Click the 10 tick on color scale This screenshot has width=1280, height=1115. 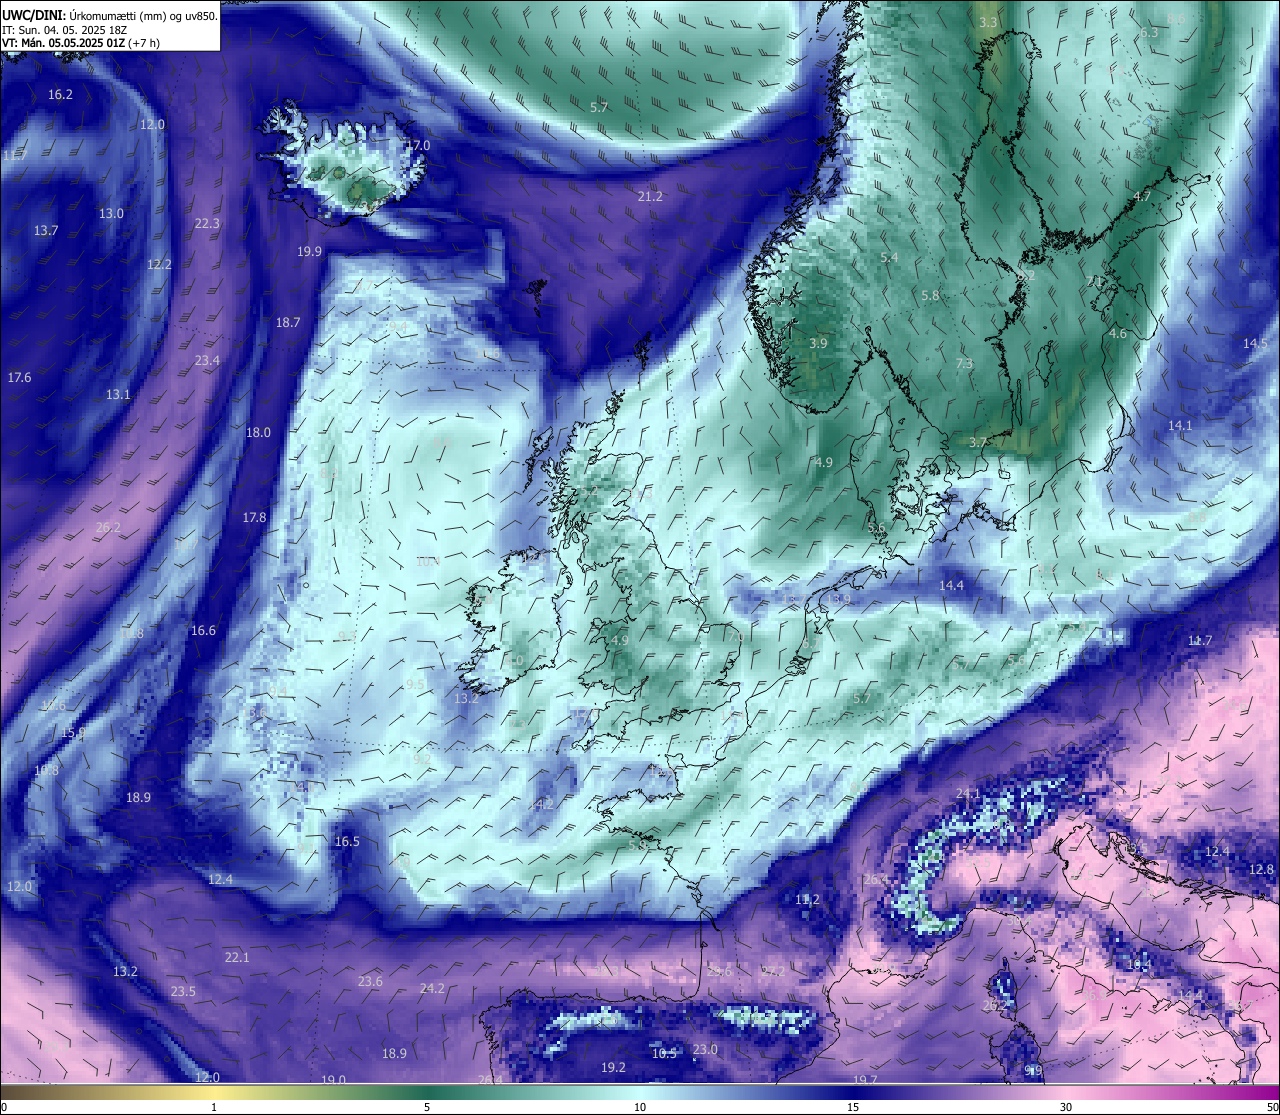point(640,1107)
